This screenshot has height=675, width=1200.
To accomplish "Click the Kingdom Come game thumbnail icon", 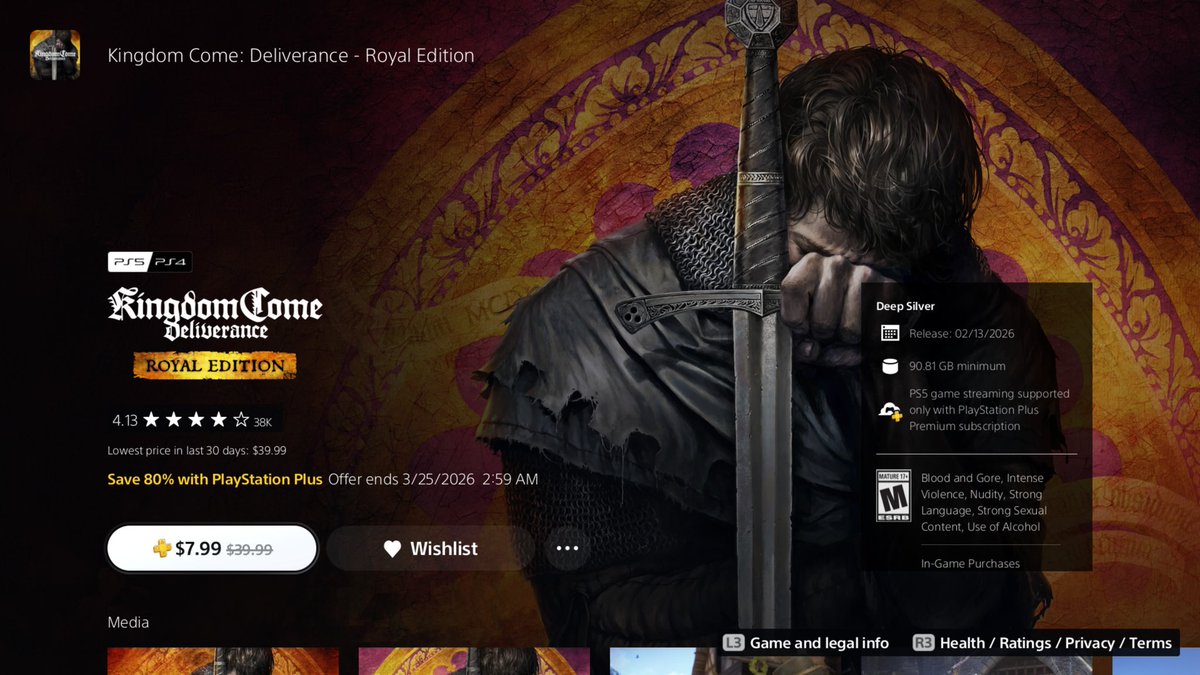I will pos(55,55).
